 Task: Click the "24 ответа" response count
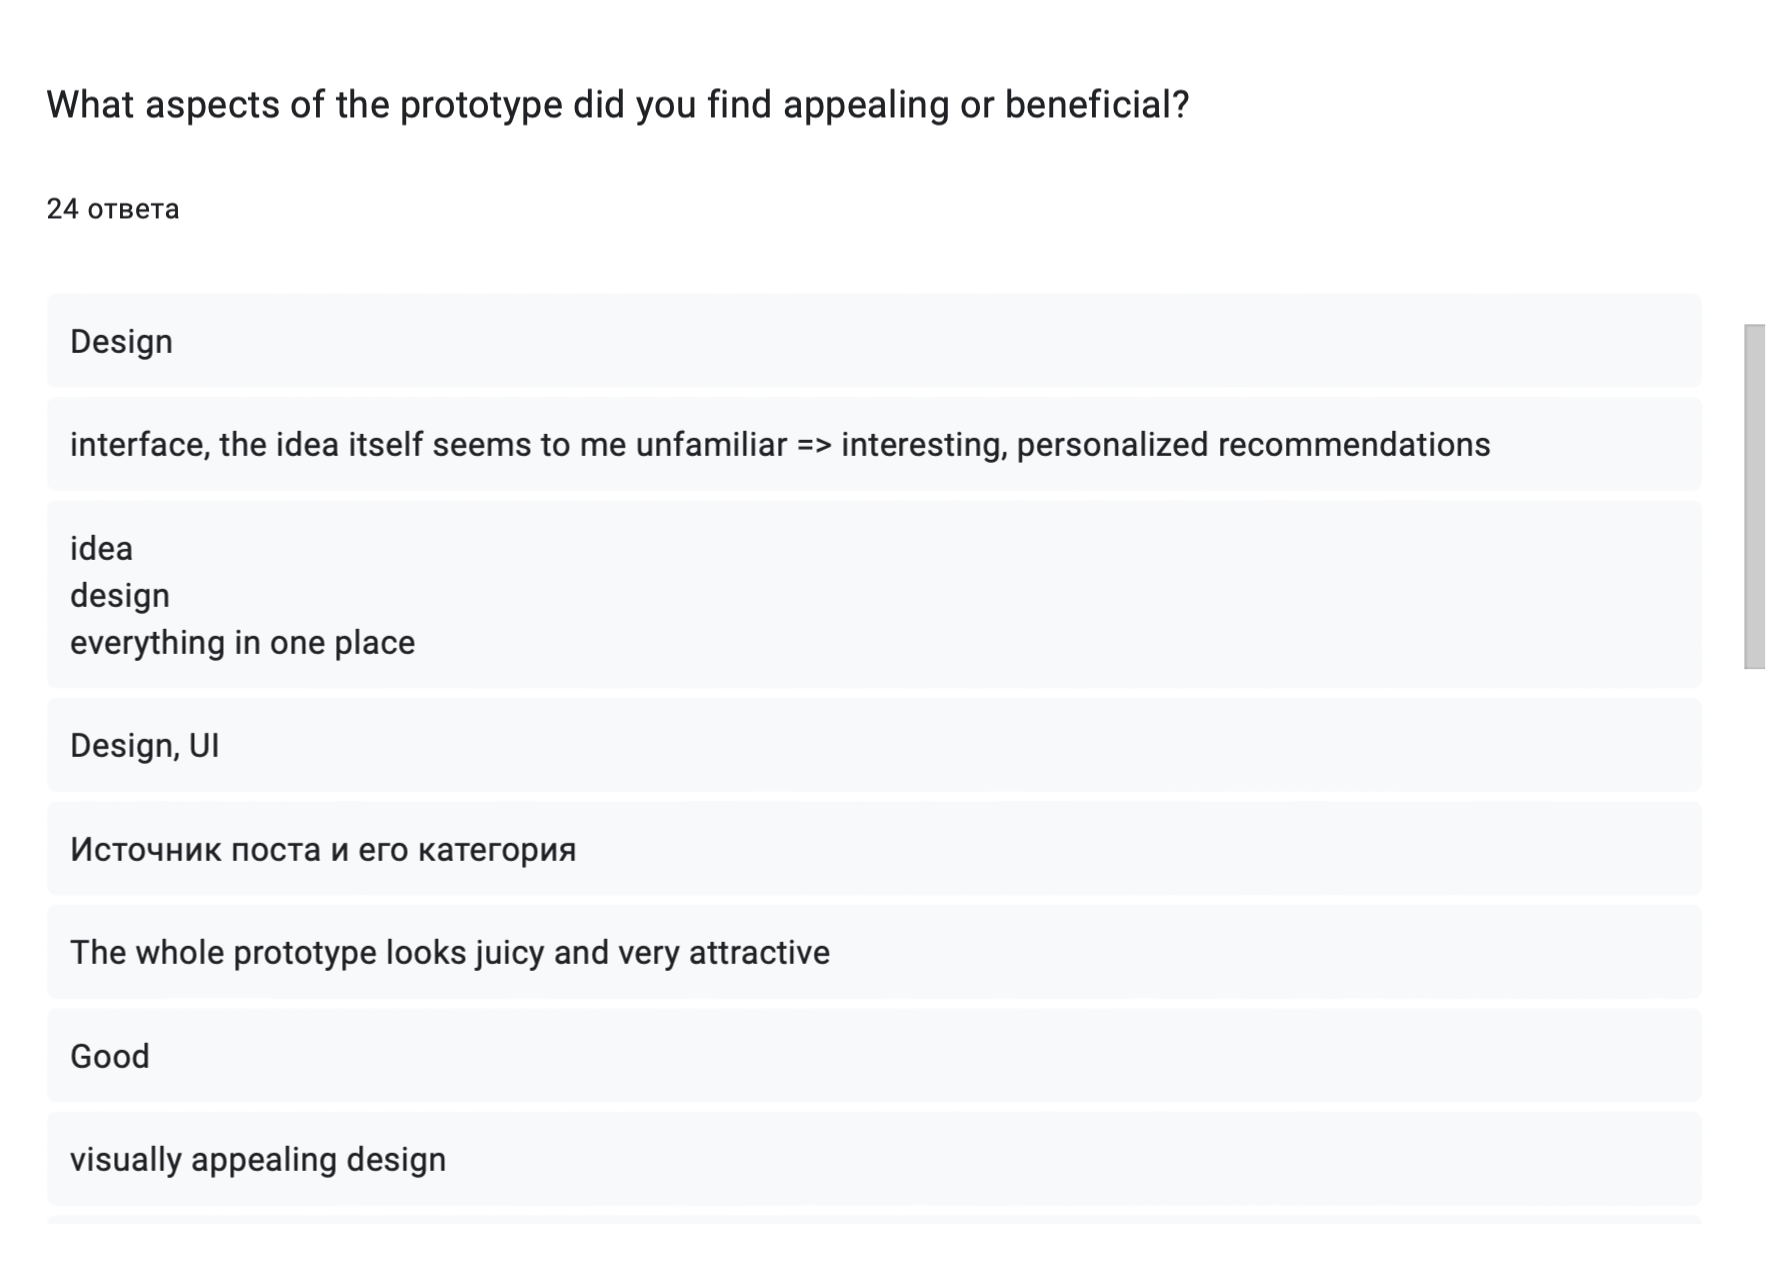(113, 209)
